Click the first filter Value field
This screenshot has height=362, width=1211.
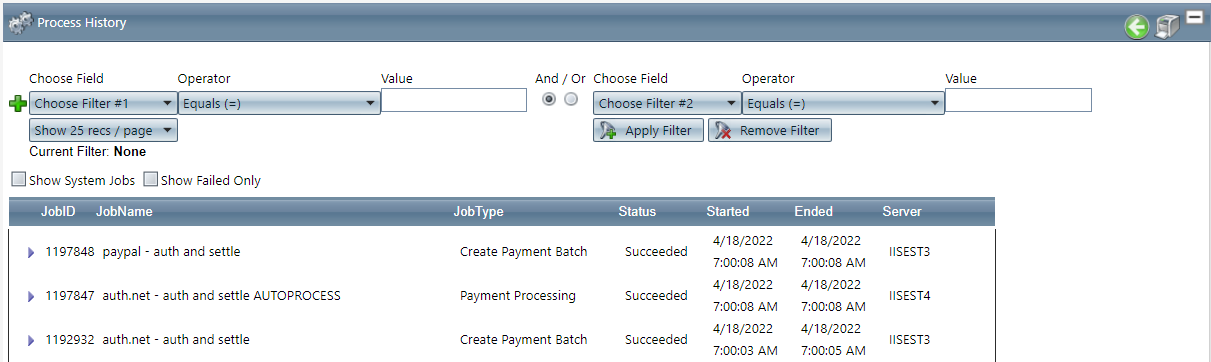tap(454, 100)
